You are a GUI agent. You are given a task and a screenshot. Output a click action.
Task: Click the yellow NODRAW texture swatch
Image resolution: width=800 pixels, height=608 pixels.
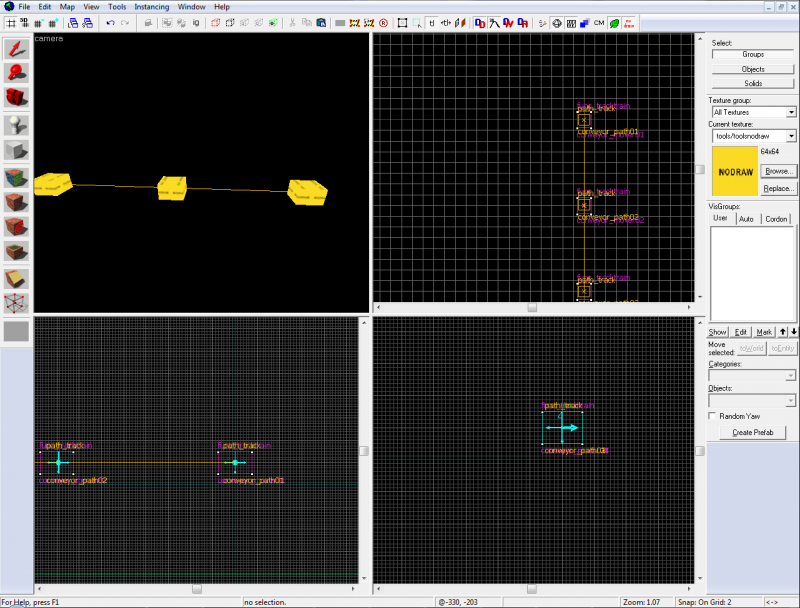(x=733, y=171)
